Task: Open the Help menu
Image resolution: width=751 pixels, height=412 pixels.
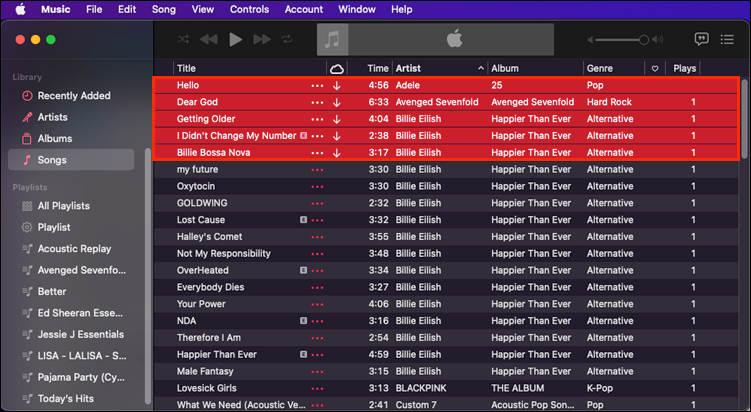Action: point(401,9)
